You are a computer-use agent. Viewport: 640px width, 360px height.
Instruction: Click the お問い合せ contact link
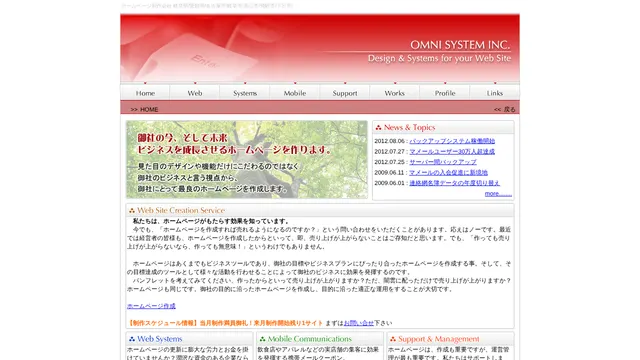(358, 323)
